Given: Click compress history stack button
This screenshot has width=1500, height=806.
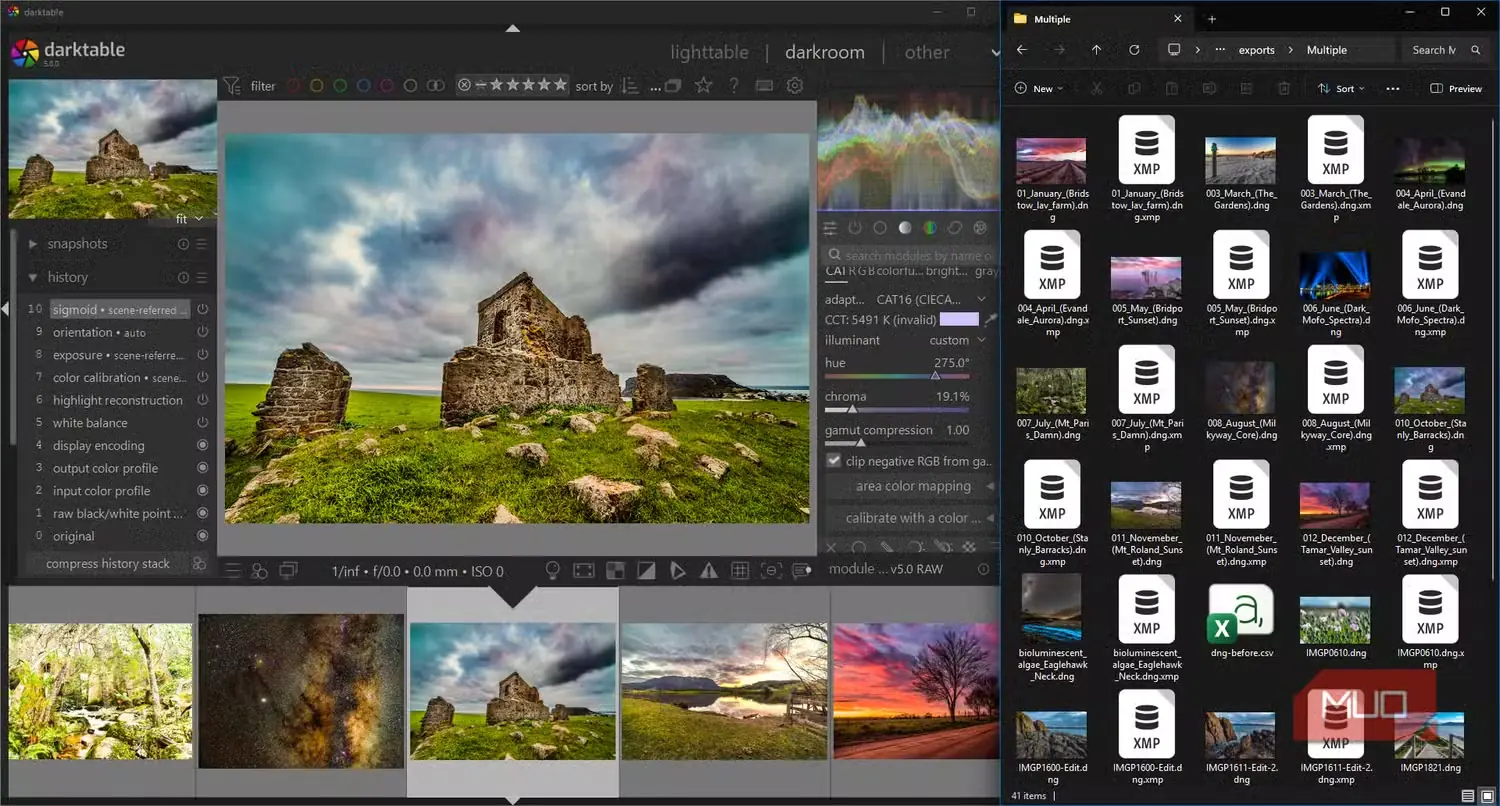Looking at the screenshot, I should [108, 564].
